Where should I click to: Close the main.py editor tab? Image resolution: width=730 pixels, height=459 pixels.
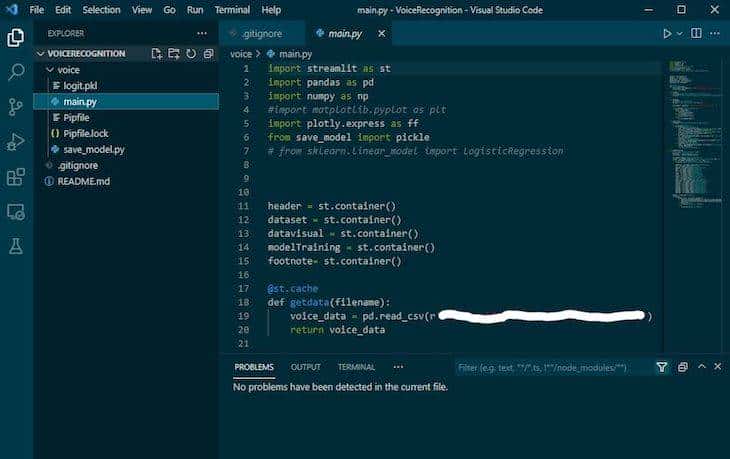381,34
